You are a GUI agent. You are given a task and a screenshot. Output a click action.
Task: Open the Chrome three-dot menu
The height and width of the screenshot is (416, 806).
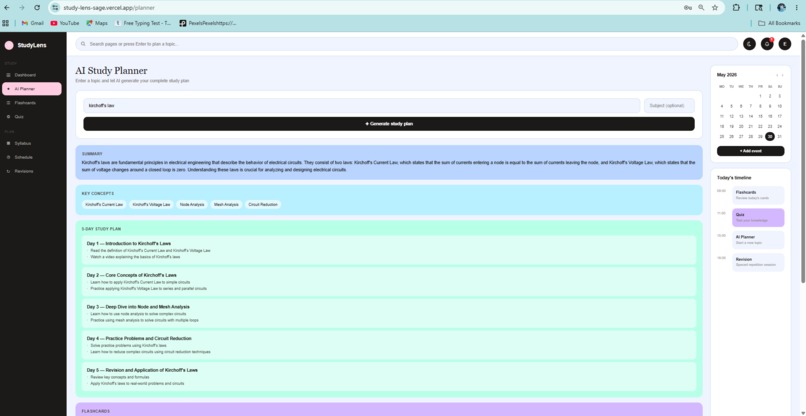tap(796, 8)
